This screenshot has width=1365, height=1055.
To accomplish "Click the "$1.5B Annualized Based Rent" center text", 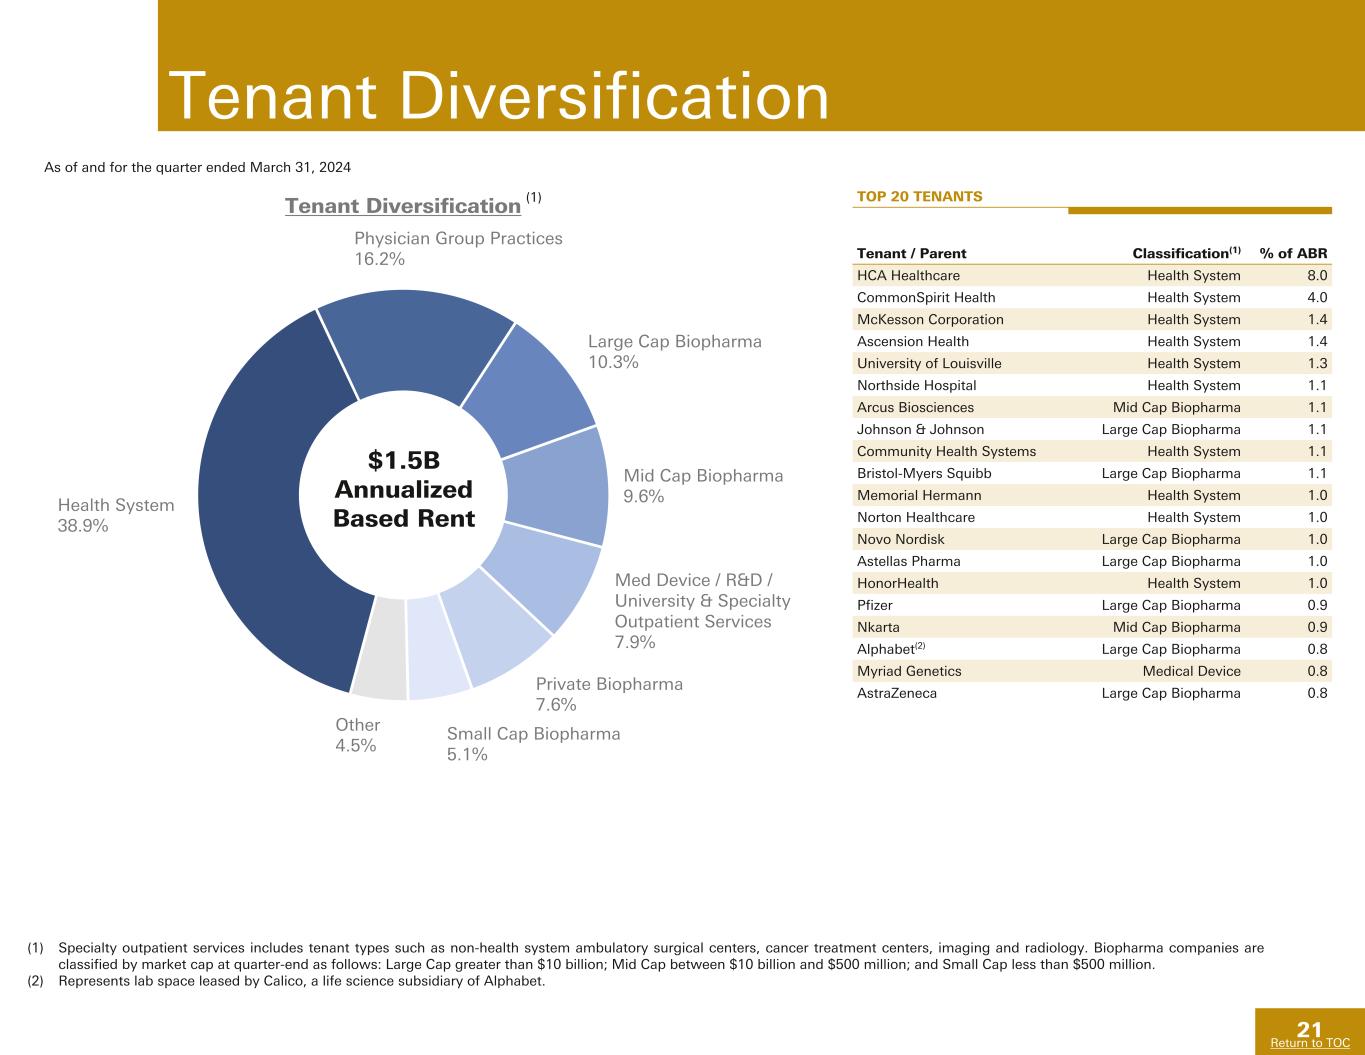I will click(404, 489).
